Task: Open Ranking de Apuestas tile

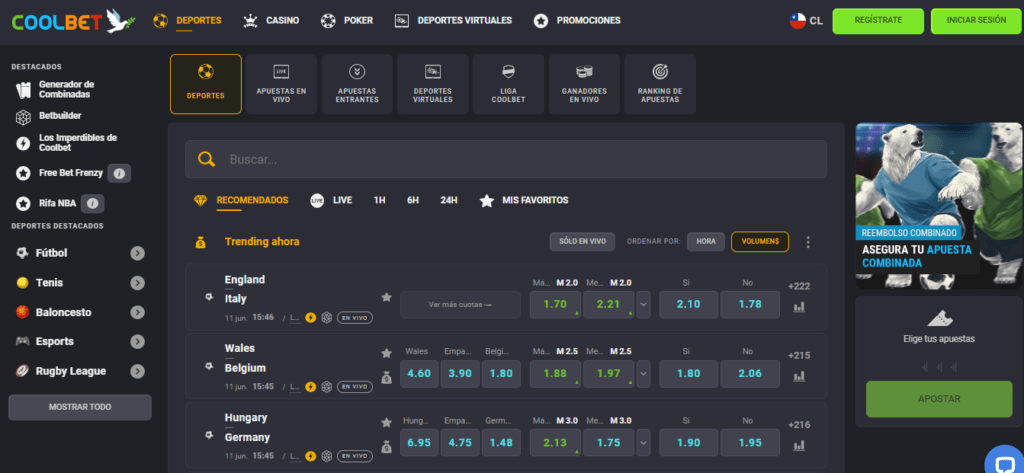Action: 659,84
